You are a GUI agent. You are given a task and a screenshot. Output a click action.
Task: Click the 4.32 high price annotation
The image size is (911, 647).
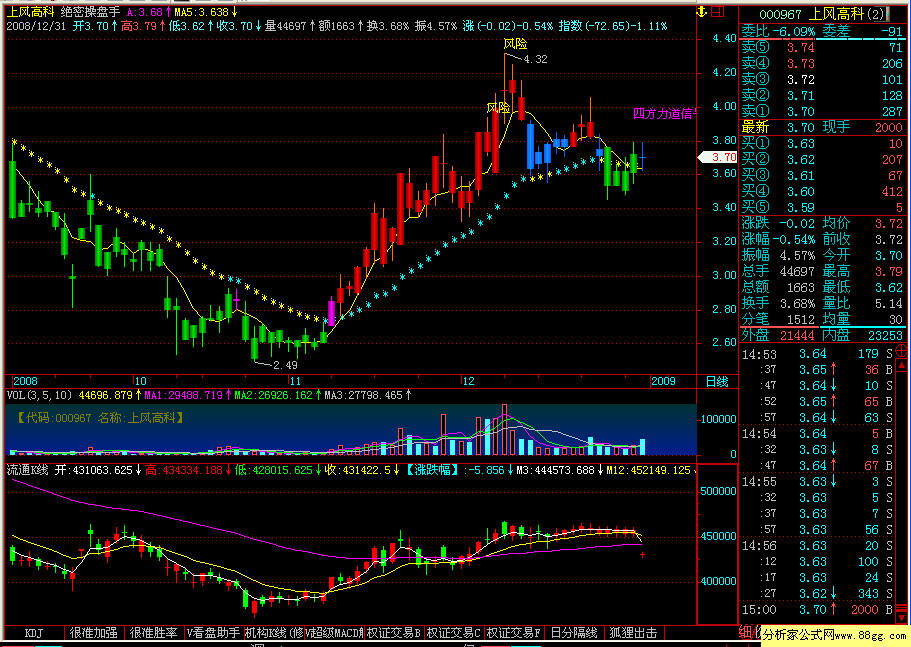tap(535, 59)
